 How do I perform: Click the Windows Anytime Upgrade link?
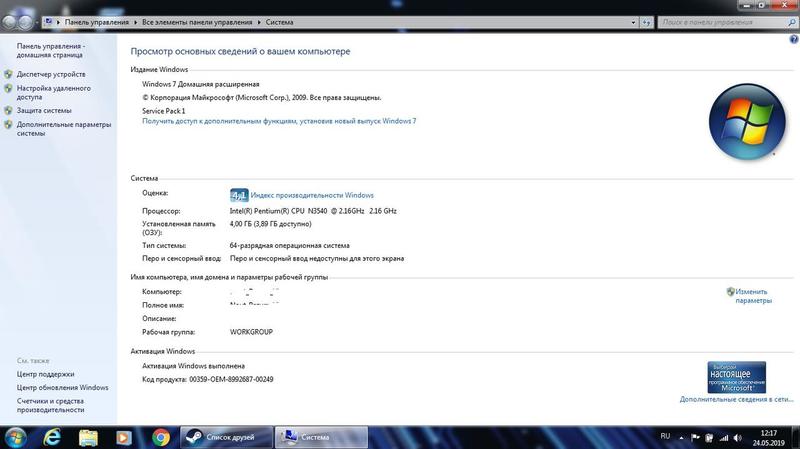tap(279, 121)
